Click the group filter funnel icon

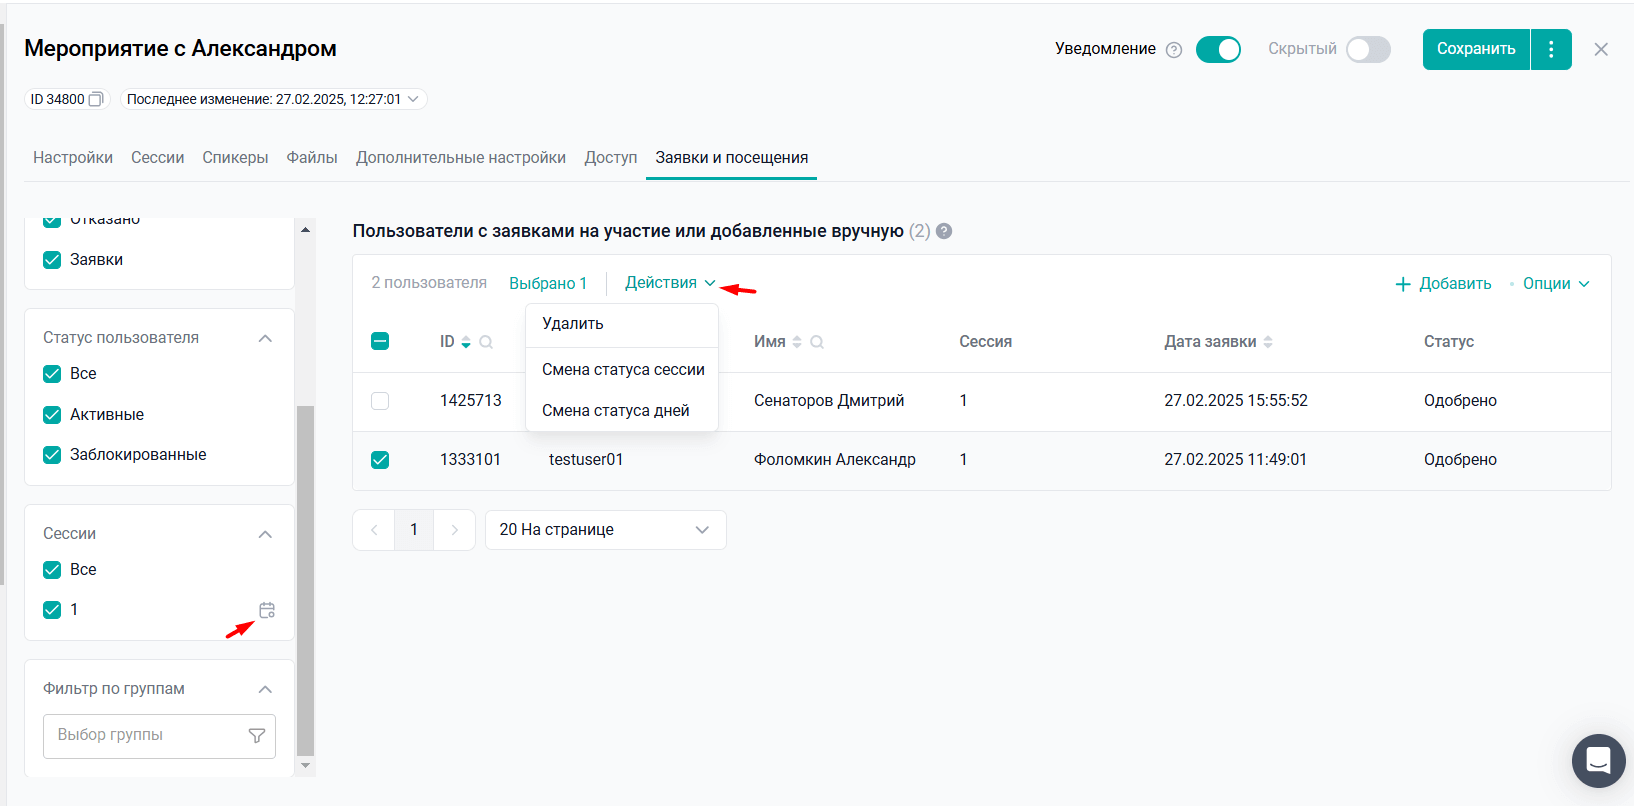tap(257, 736)
